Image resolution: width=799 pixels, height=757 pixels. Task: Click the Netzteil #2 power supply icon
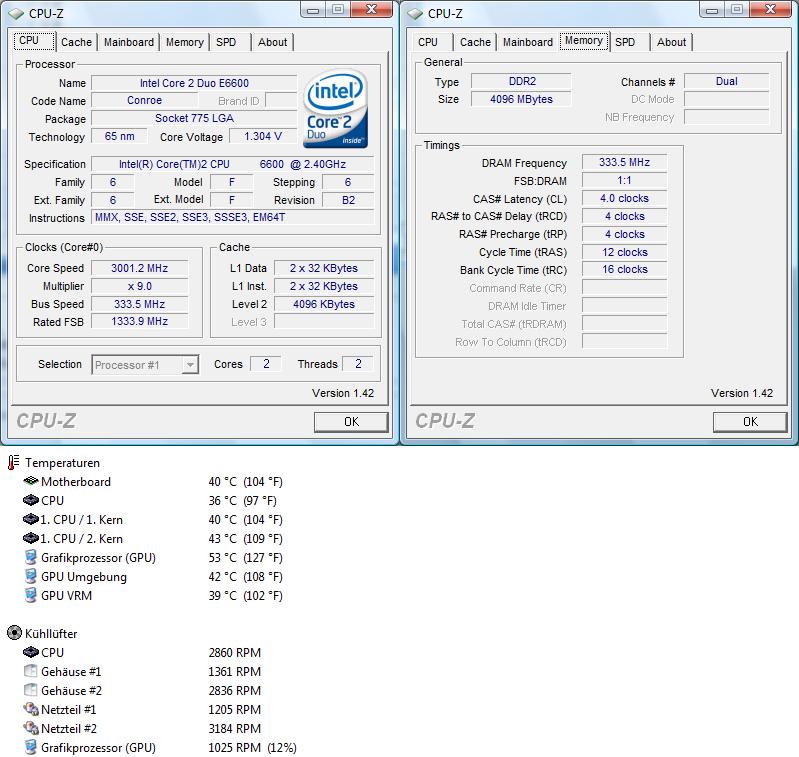pyautogui.click(x=31, y=728)
